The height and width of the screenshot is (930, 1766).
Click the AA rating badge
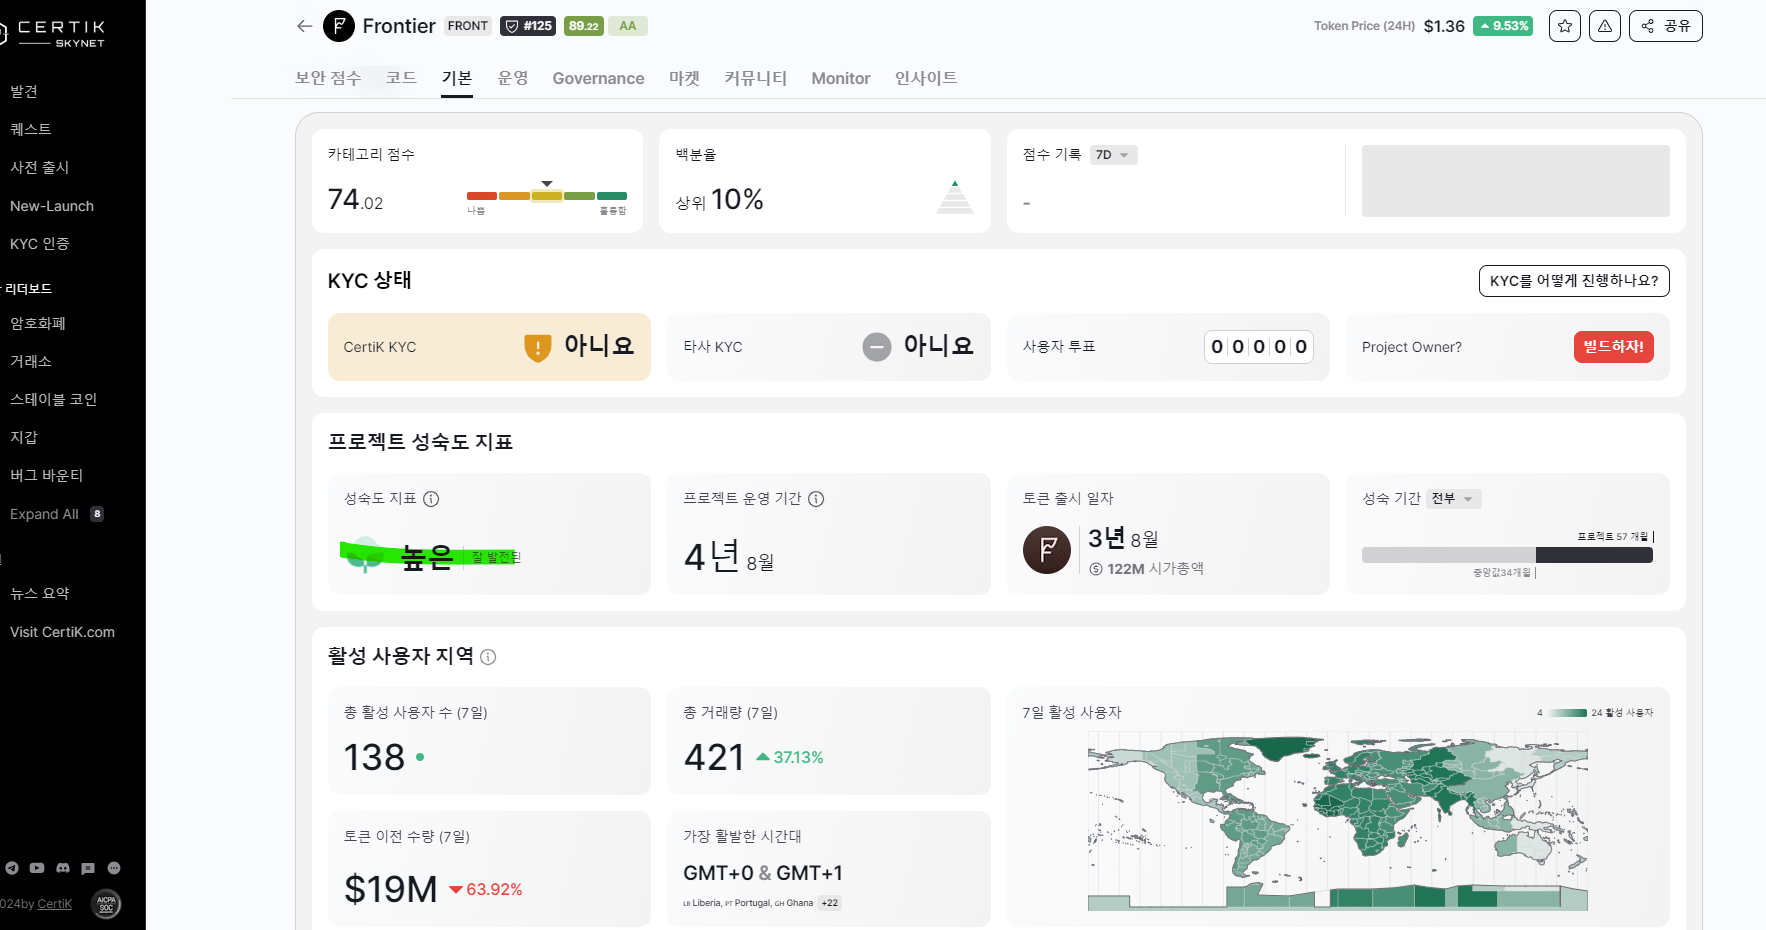tap(628, 26)
